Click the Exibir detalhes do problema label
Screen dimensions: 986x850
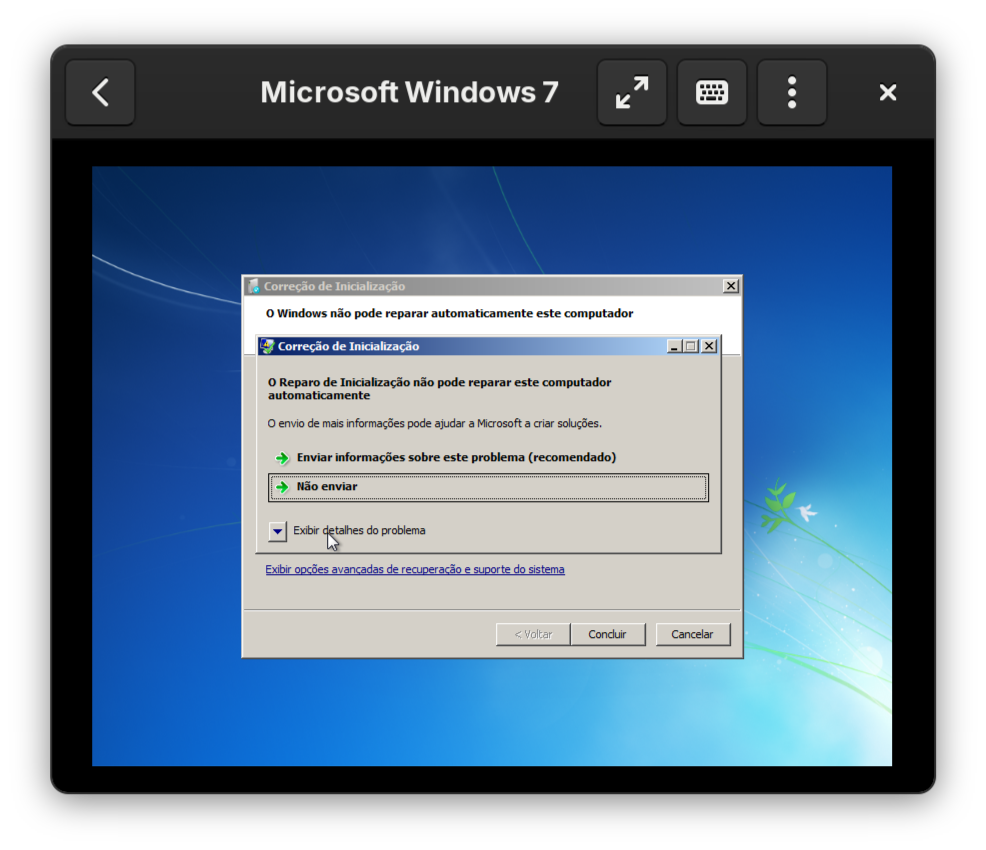[359, 531]
